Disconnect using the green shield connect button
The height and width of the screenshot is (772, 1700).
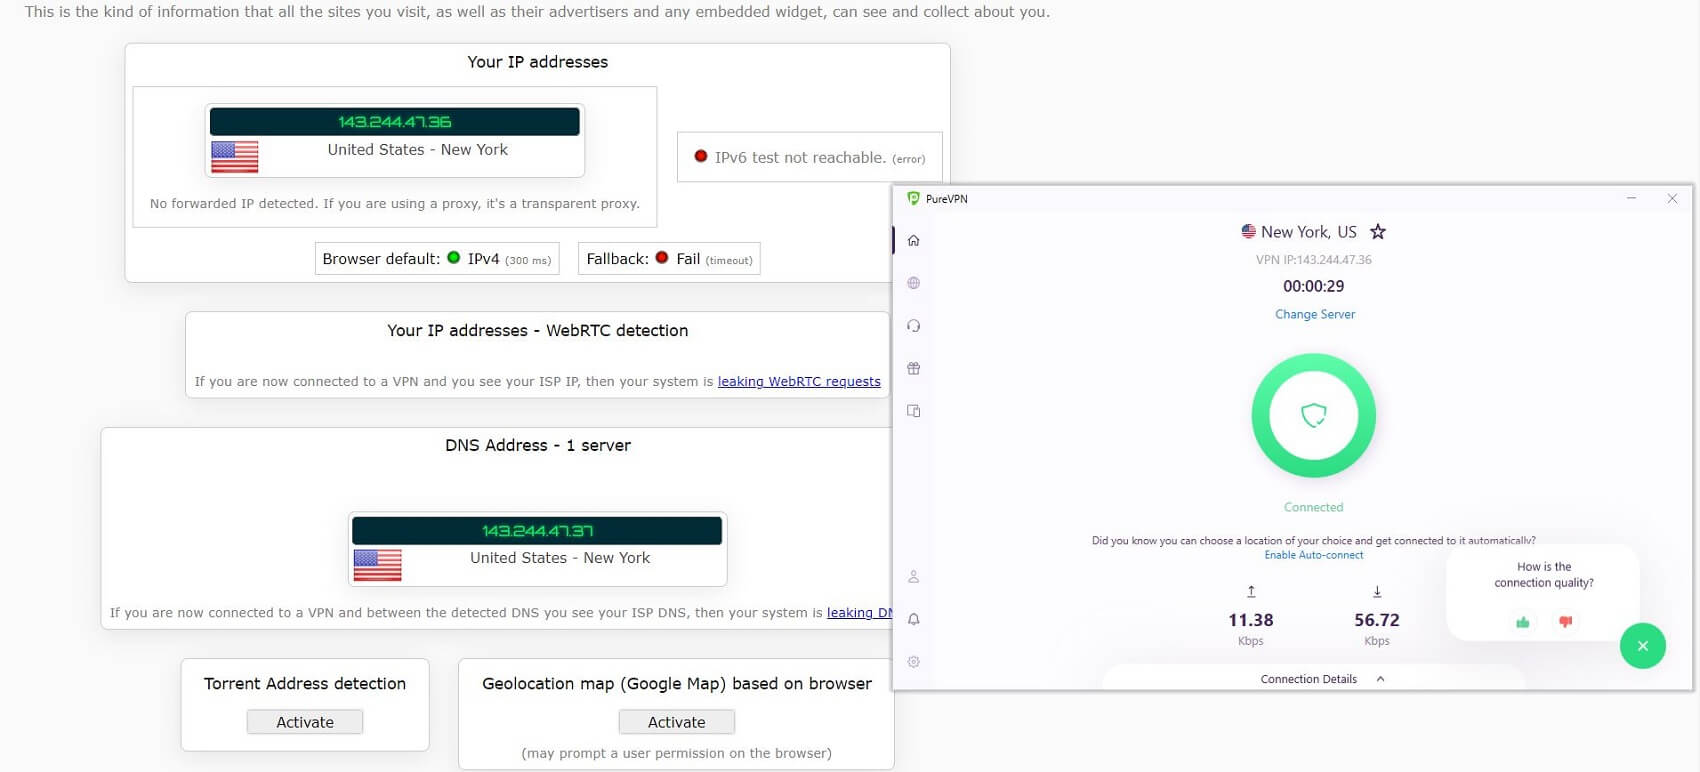click(x=1313, y=415)
